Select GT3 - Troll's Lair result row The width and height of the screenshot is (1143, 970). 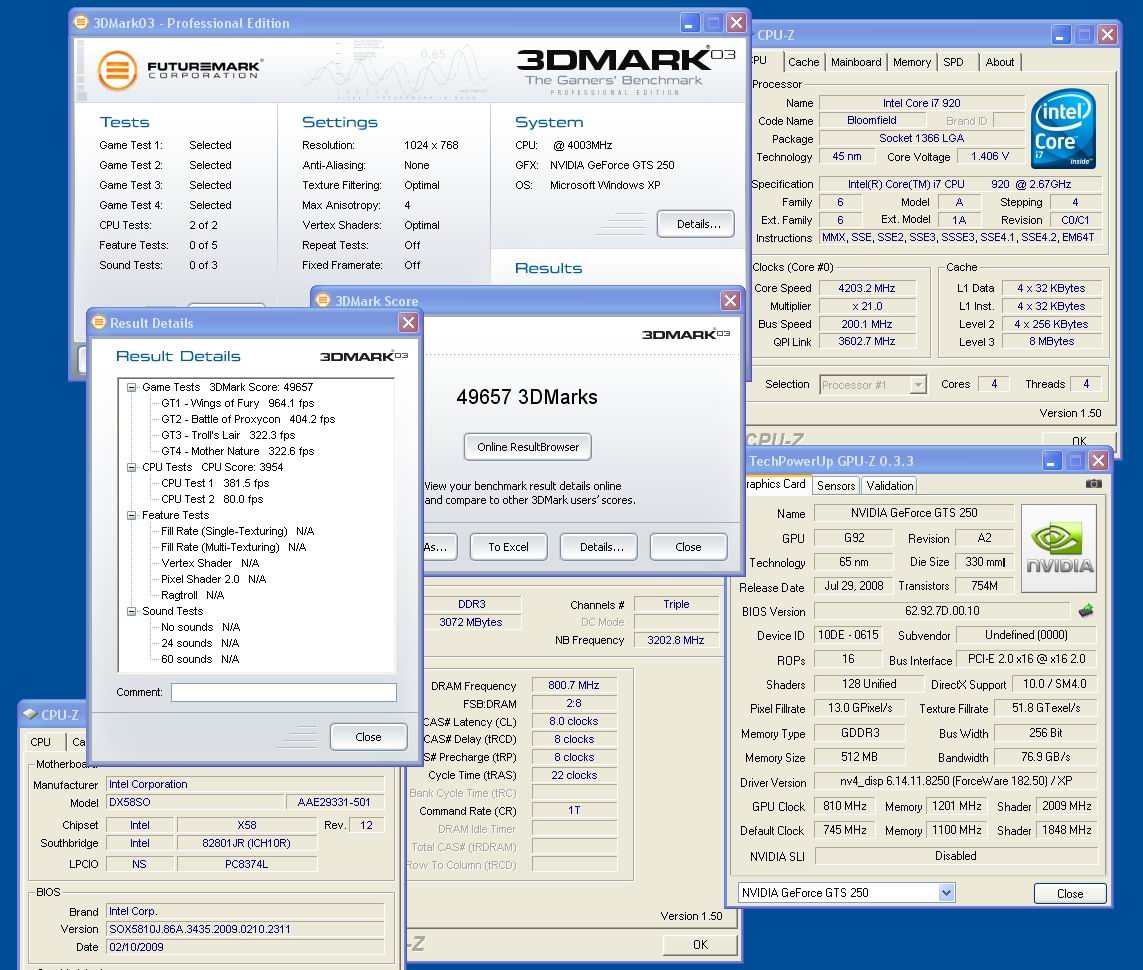coord(228,435)
